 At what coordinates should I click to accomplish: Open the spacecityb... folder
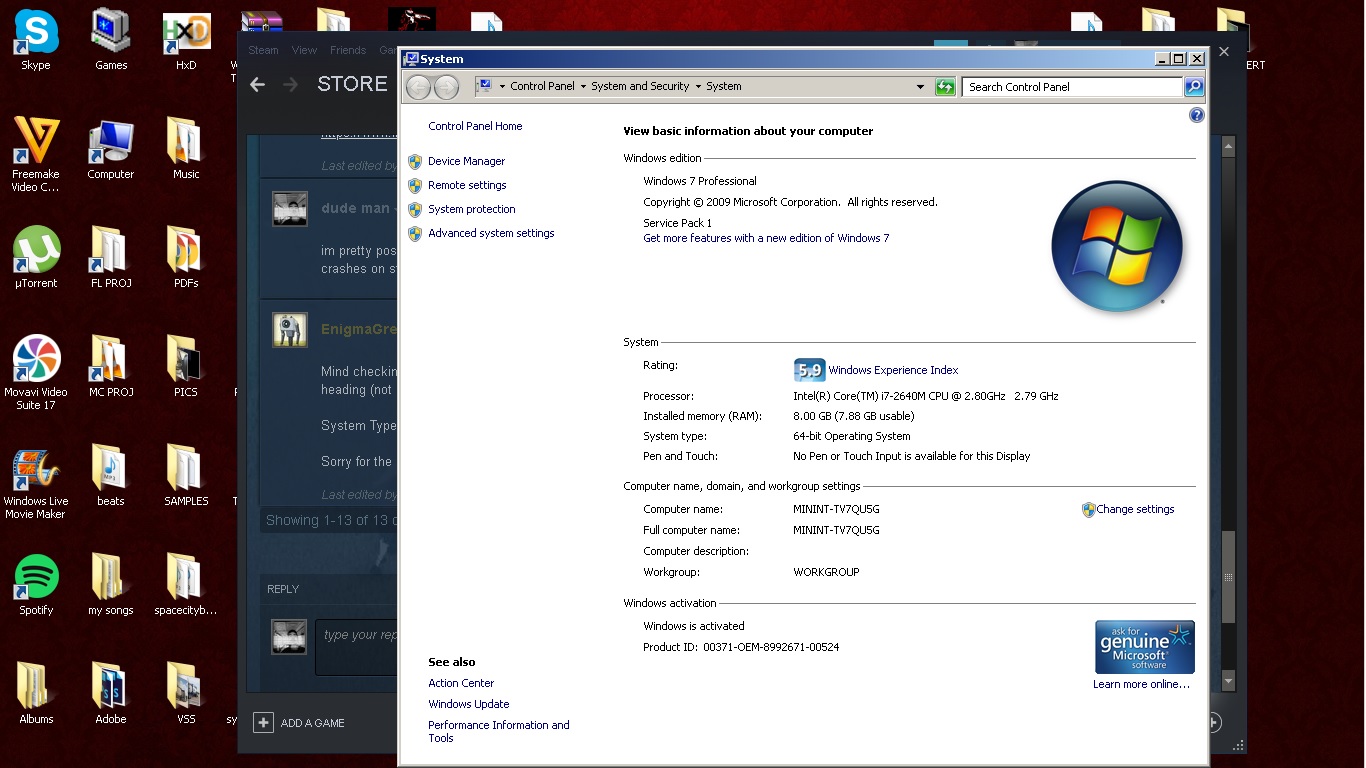(x=186, y=585)
